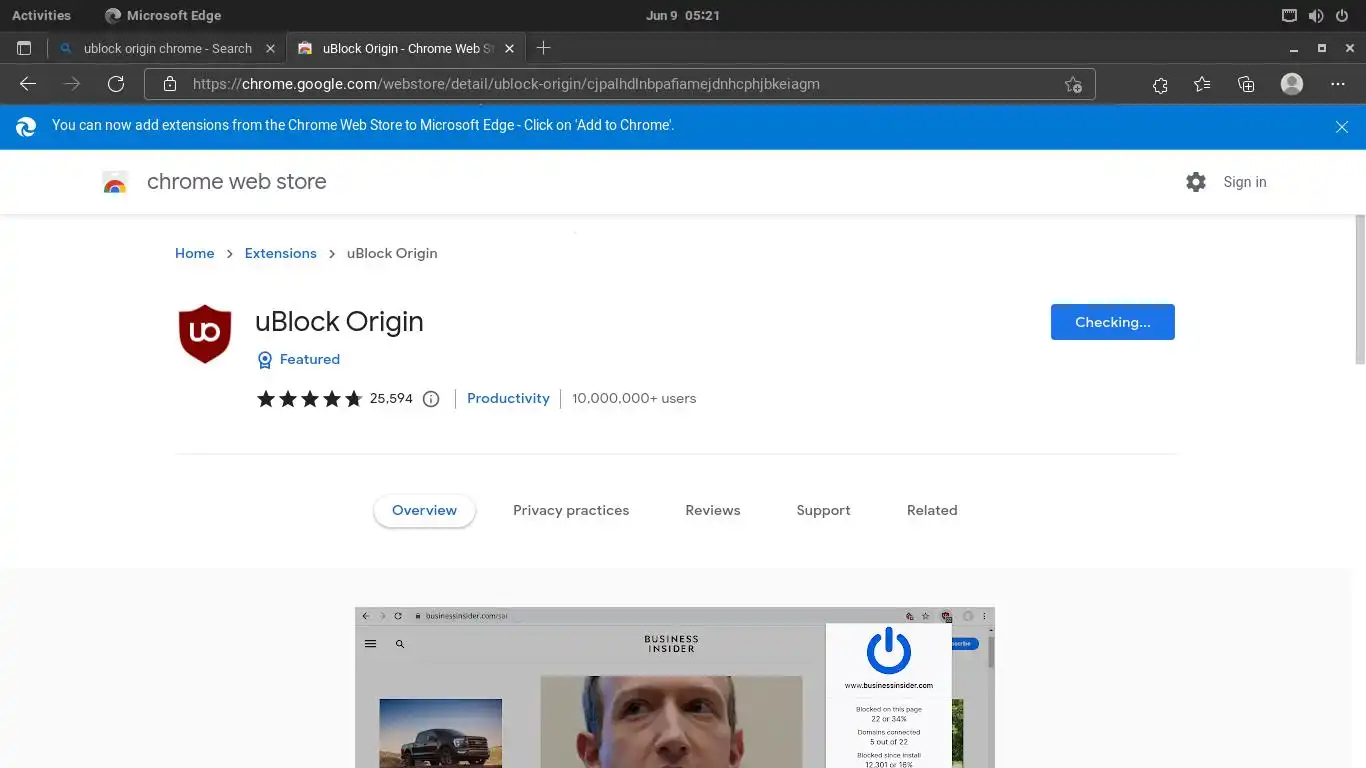Click the Featured label
Screen dimensions: 1366x768
310,359
